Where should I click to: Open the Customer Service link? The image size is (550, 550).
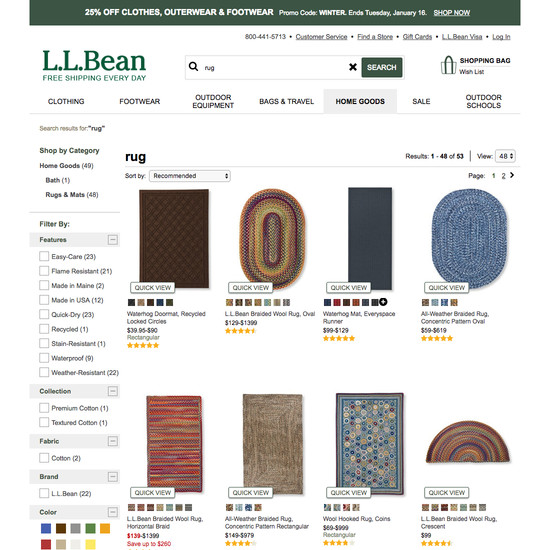click(x=321, y=37)
